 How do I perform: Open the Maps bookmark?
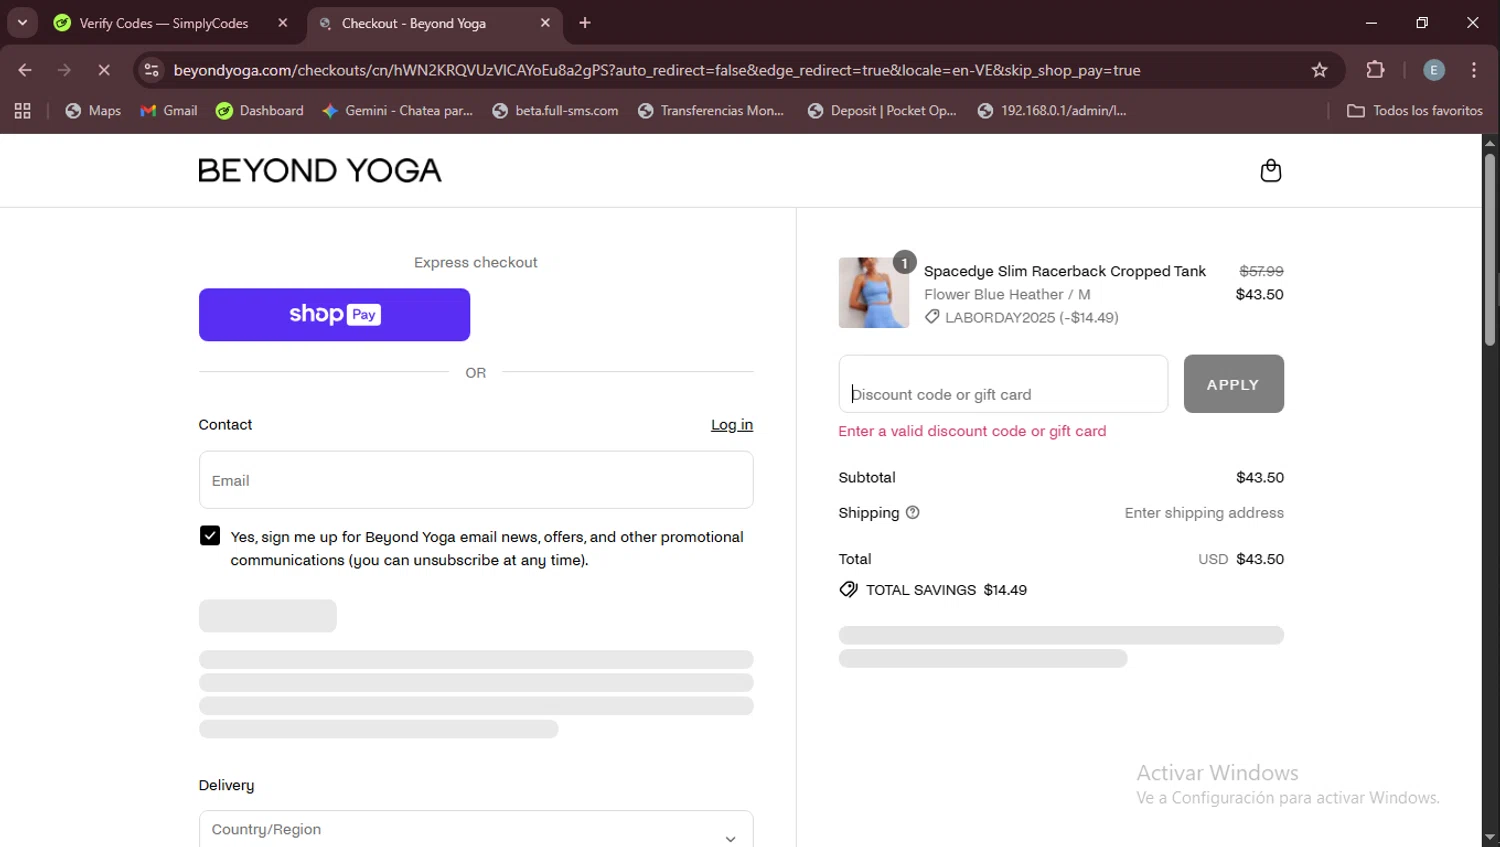tap(93, 111)
